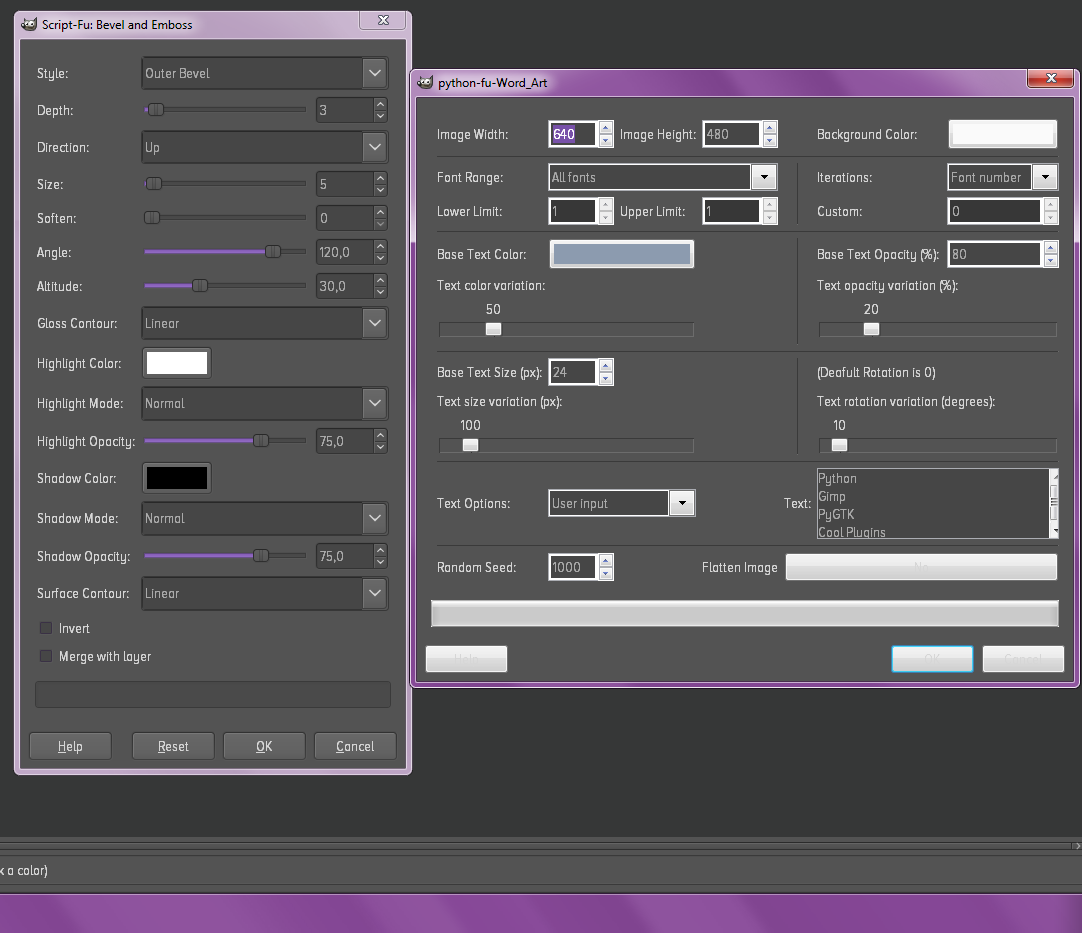
Task: Select the black Shadow Color swatch
Action: pos(176,478)
